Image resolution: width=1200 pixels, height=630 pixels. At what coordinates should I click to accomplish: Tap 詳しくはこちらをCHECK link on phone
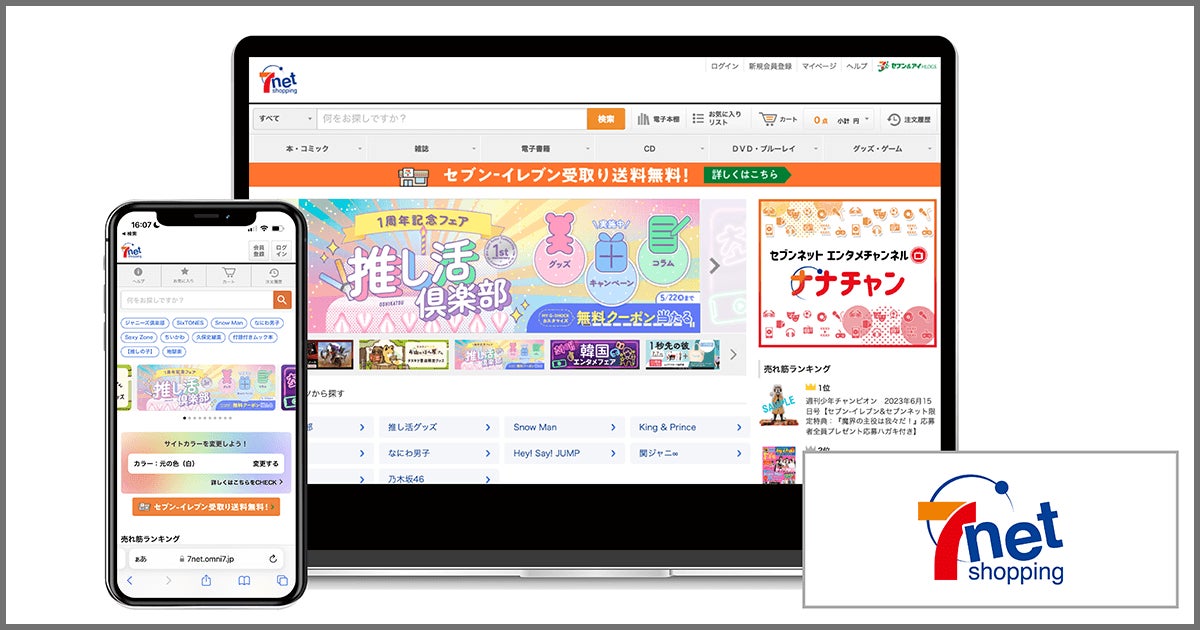coord(246,482)
